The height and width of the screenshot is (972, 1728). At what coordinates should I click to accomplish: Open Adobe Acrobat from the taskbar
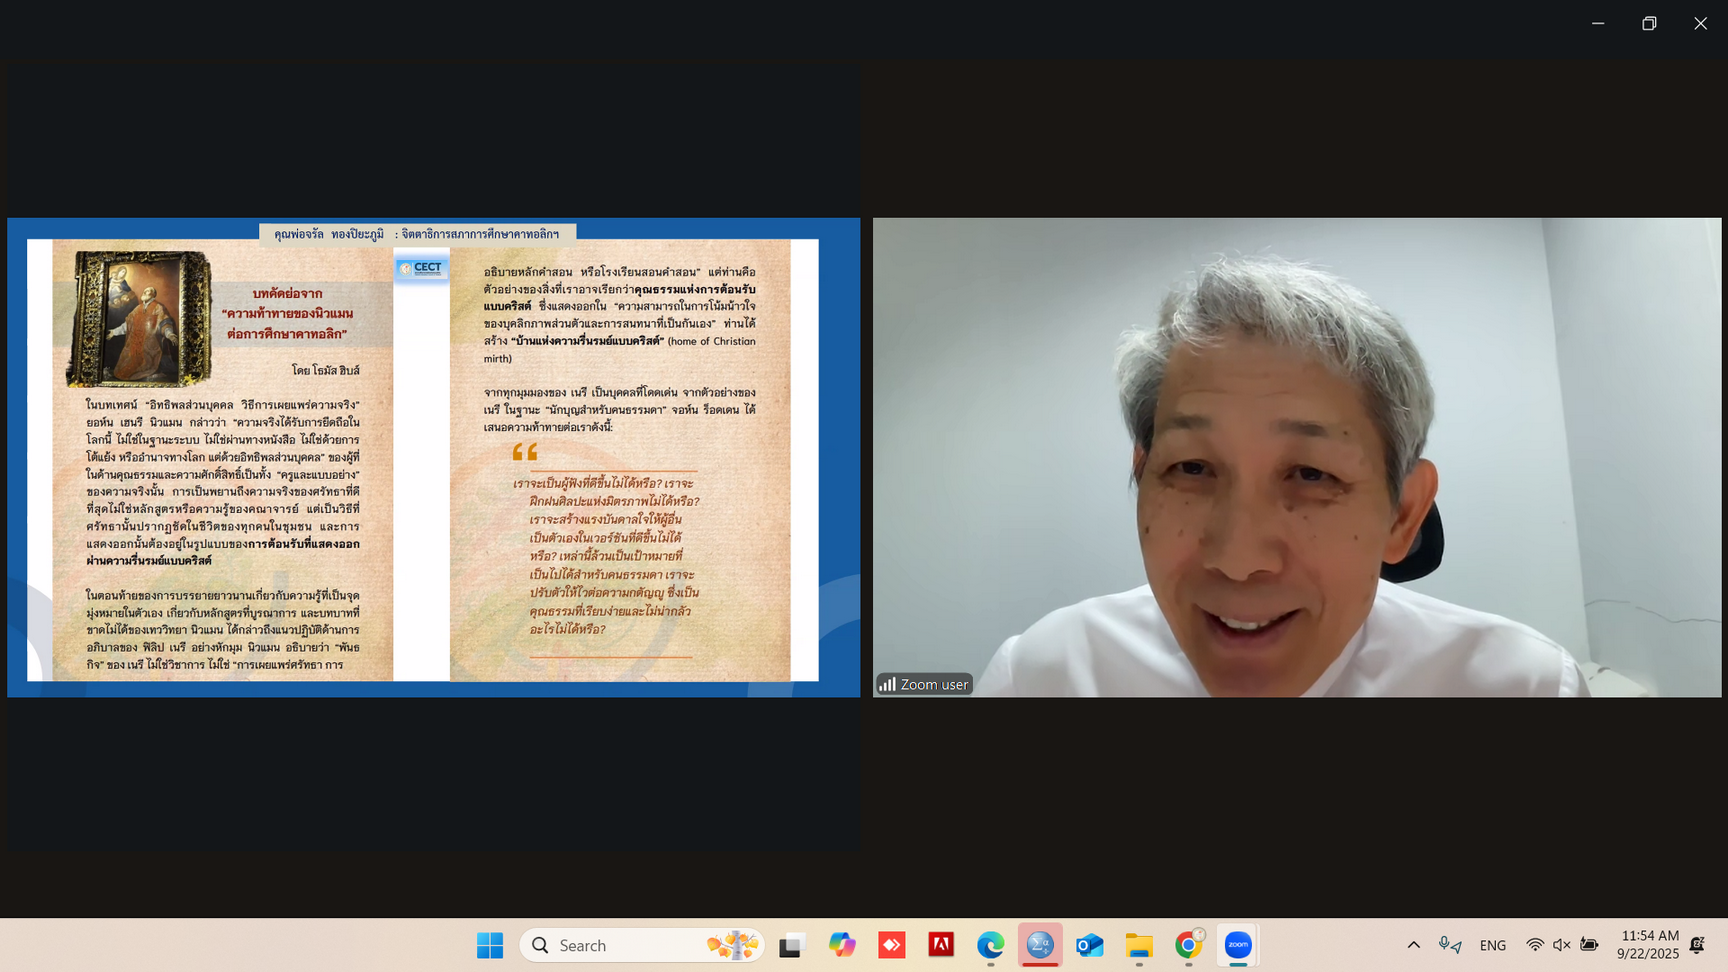click(941, 945)
